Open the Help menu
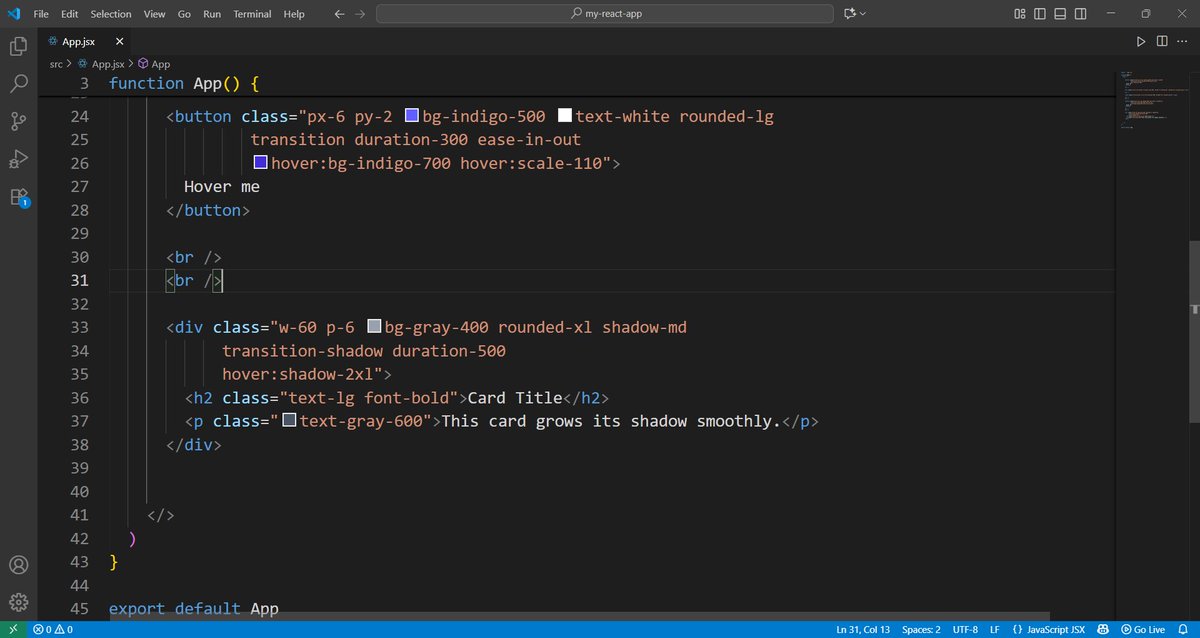The width and height of the screenshot is (1200, 638). tap(294, 14)
